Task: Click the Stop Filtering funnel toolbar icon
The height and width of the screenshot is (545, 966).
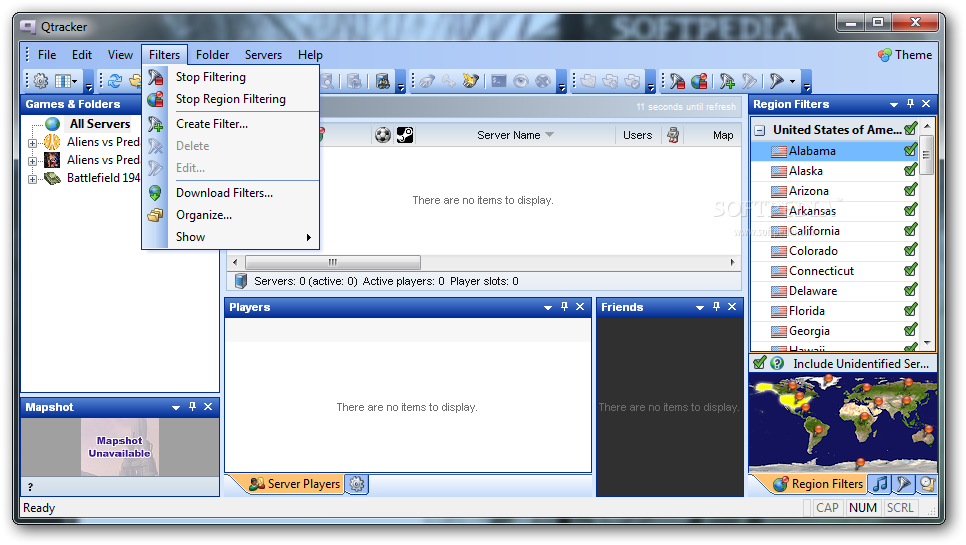Action: (677, 81)
